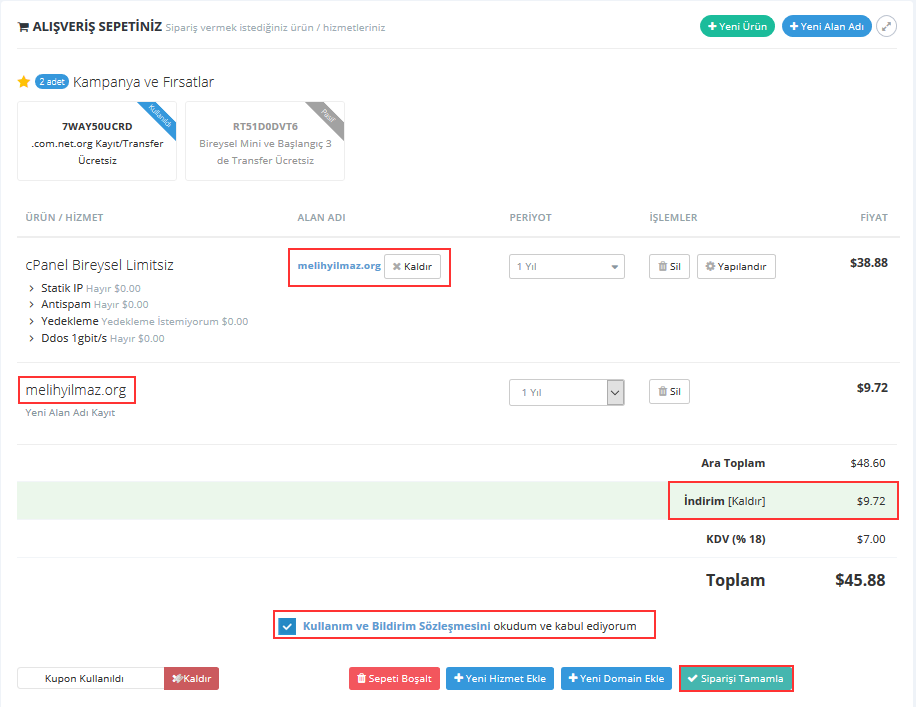
Task: Open the melihyilmaz.org domain link
Action: pos(339,266)
